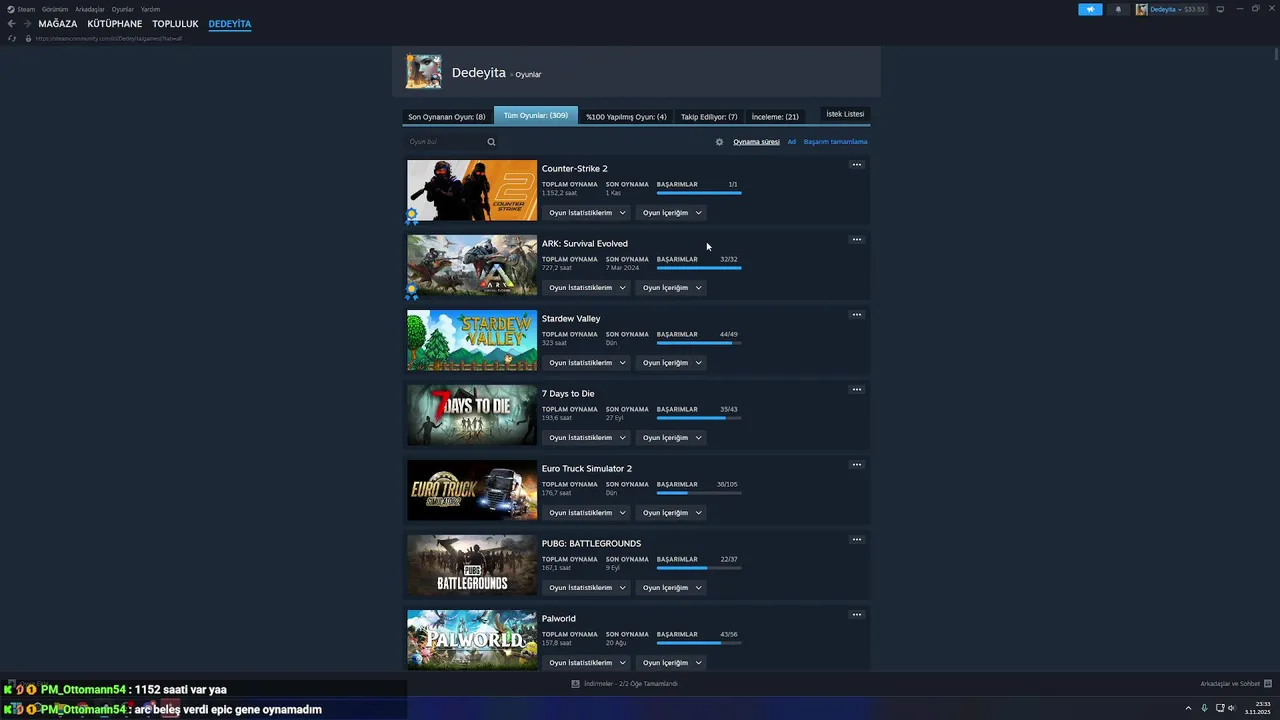Open Palworld game thumbnail

tap(472, 640)
